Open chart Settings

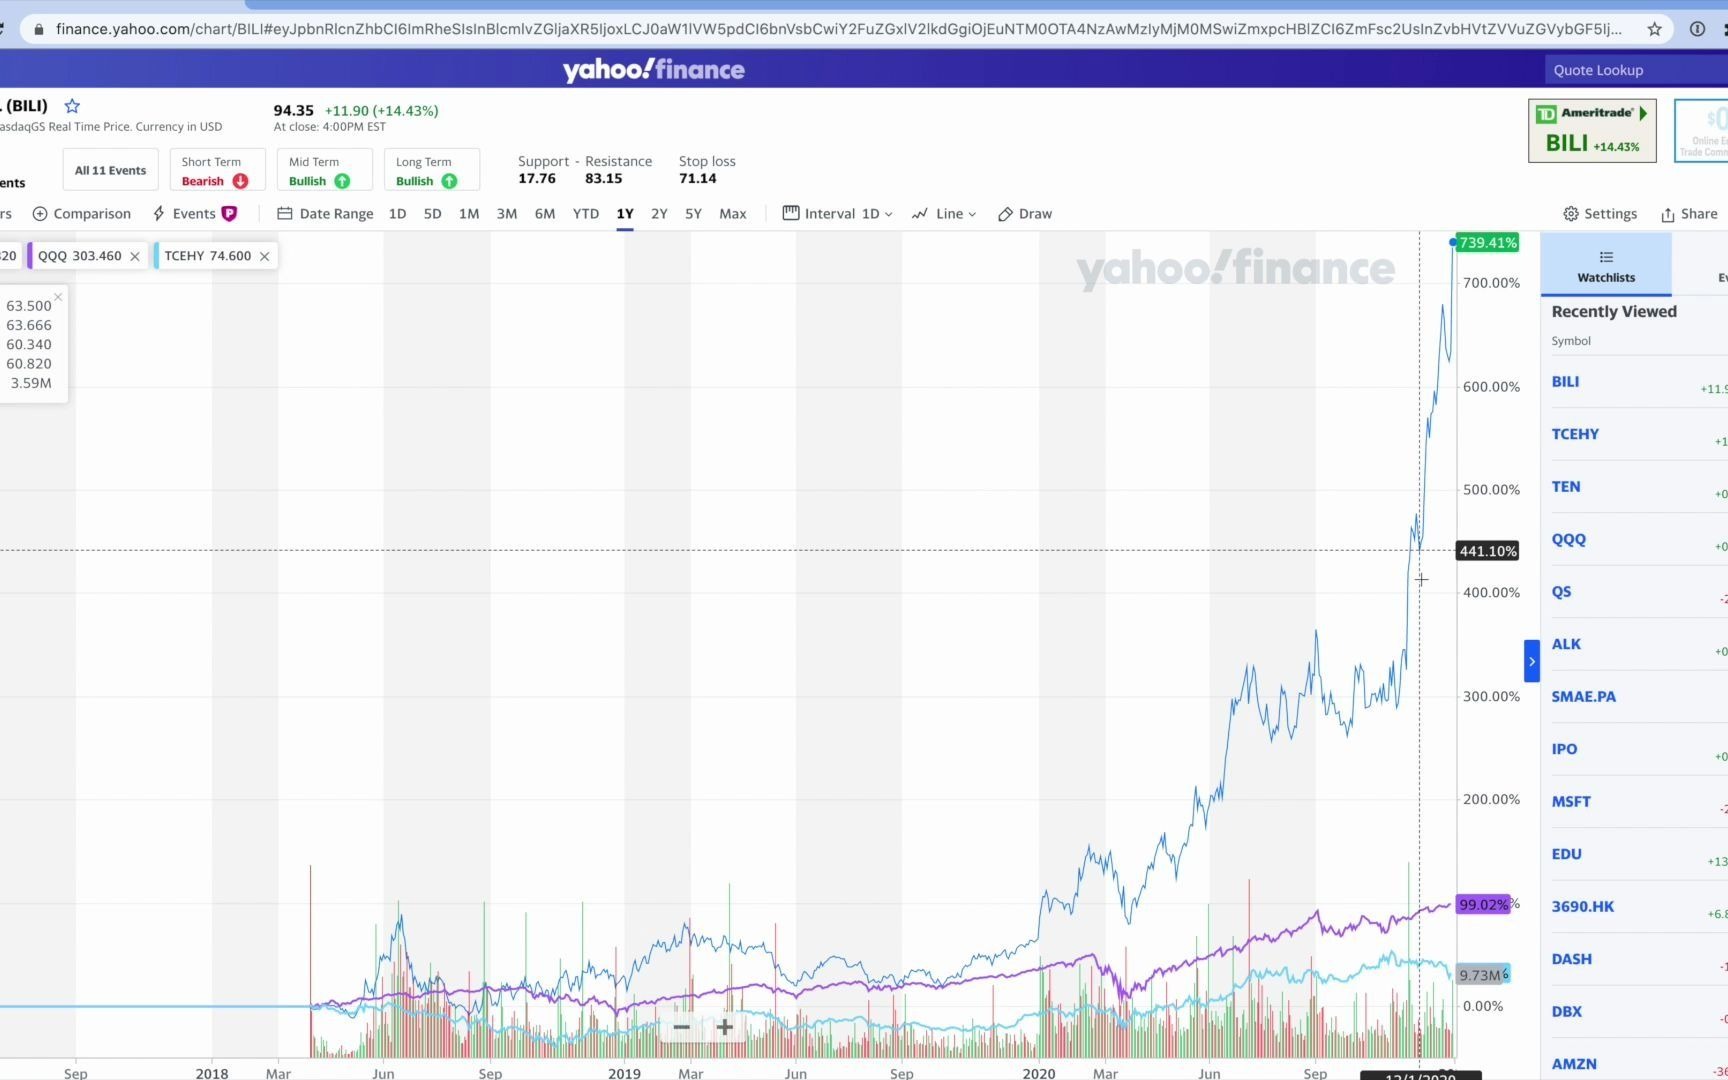[1600, 214]
